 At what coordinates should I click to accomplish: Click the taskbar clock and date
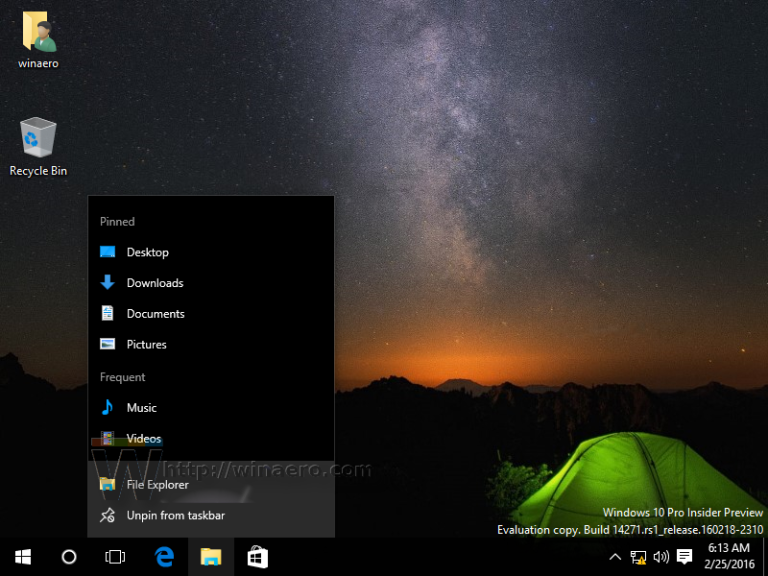click(727, 557)
